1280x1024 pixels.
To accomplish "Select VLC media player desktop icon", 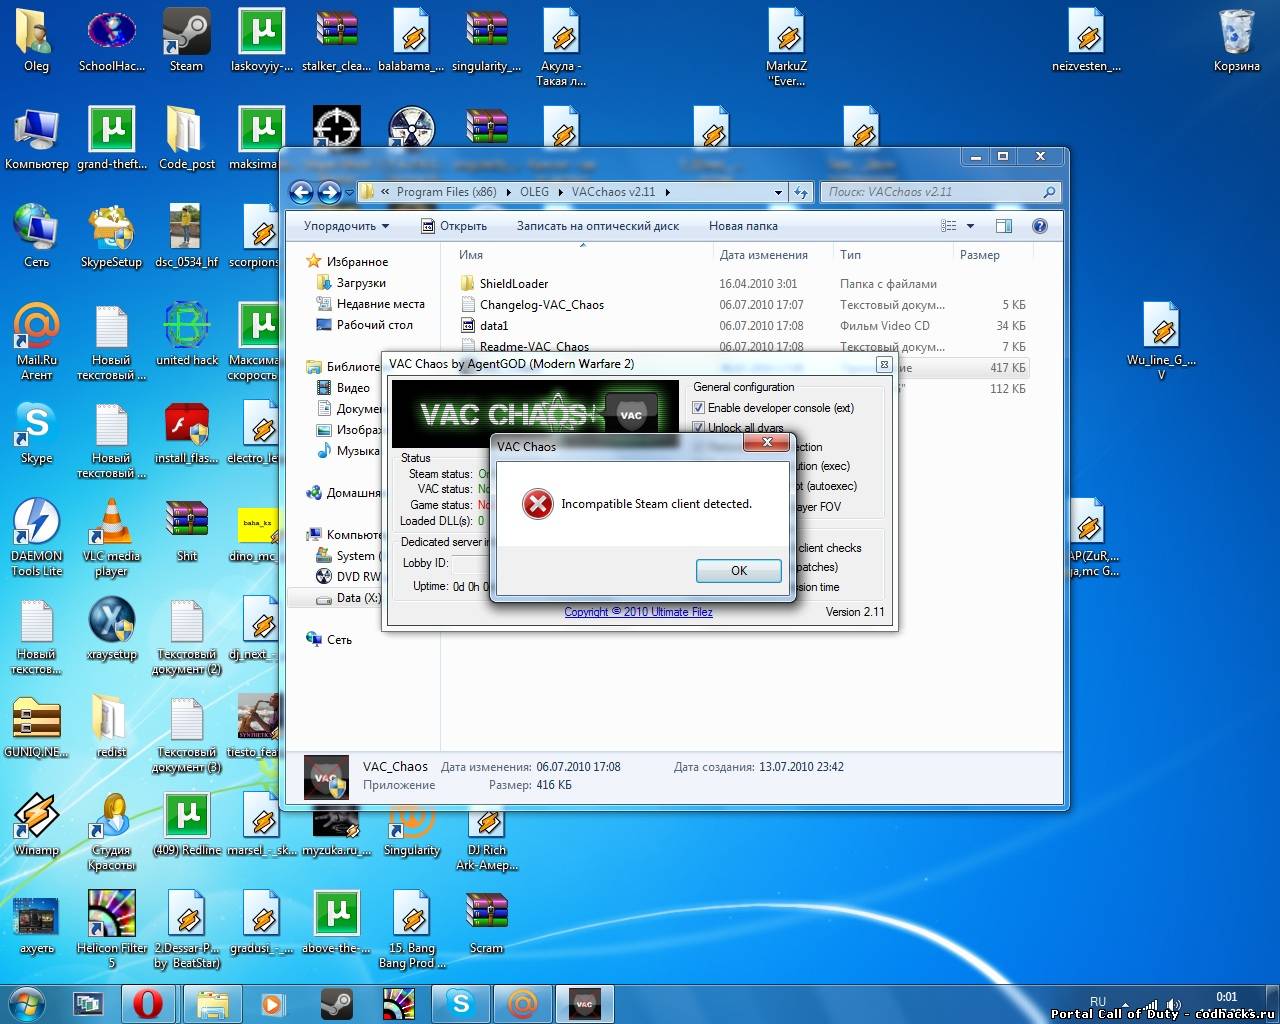I will tap(111, 538).
